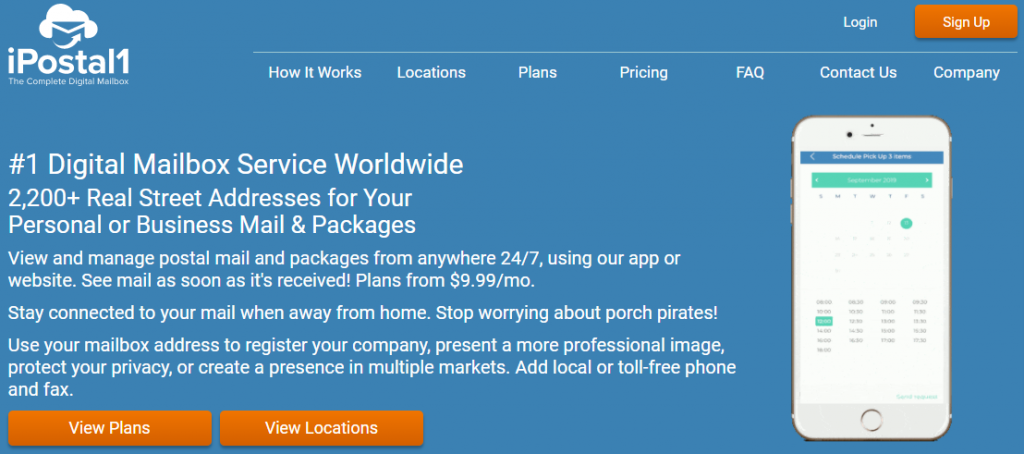Screen dimensions: 1024x454
Task: Click the '2,200+ Real Street Addresses' subheading
Action: pyautogui.click(x=212, y=210)
